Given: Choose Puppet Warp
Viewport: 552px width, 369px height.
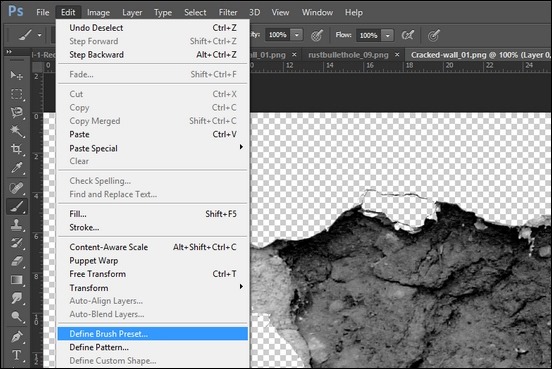Looking at the screenshot, I should [153, 261].
